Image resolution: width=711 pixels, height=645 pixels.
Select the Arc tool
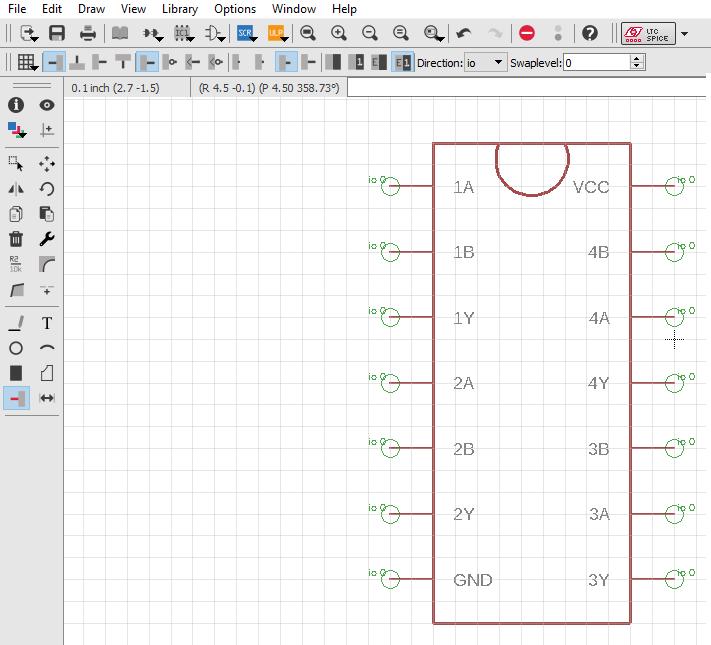[x=47, y=348]
